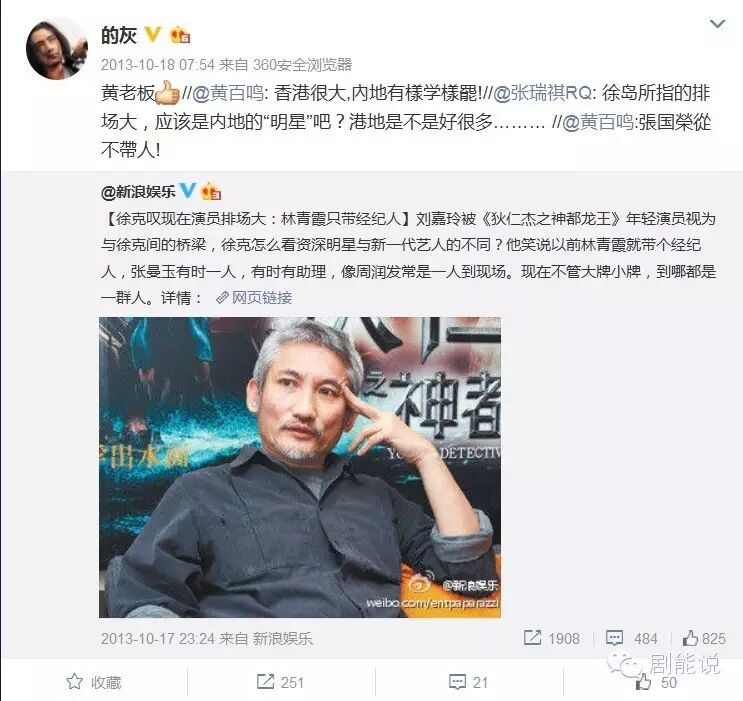Enlarge the Tsui Hark interview photo
Image resolution: width=743 pixels, height=701 pixels.
click(x=300, y=467)
